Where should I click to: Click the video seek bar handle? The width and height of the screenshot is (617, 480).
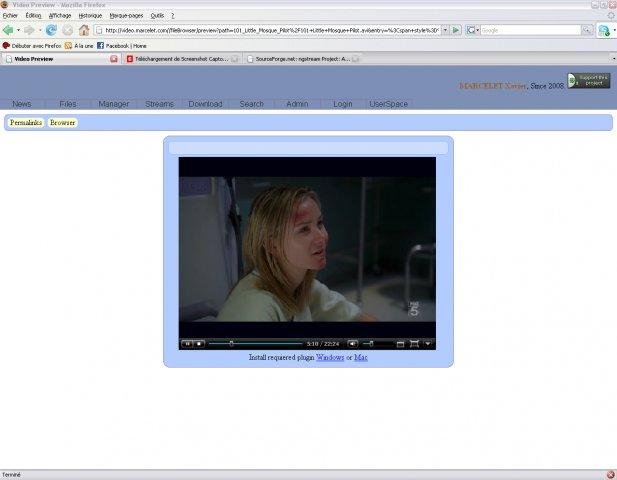pyautogui.click(x=231, y=344)
